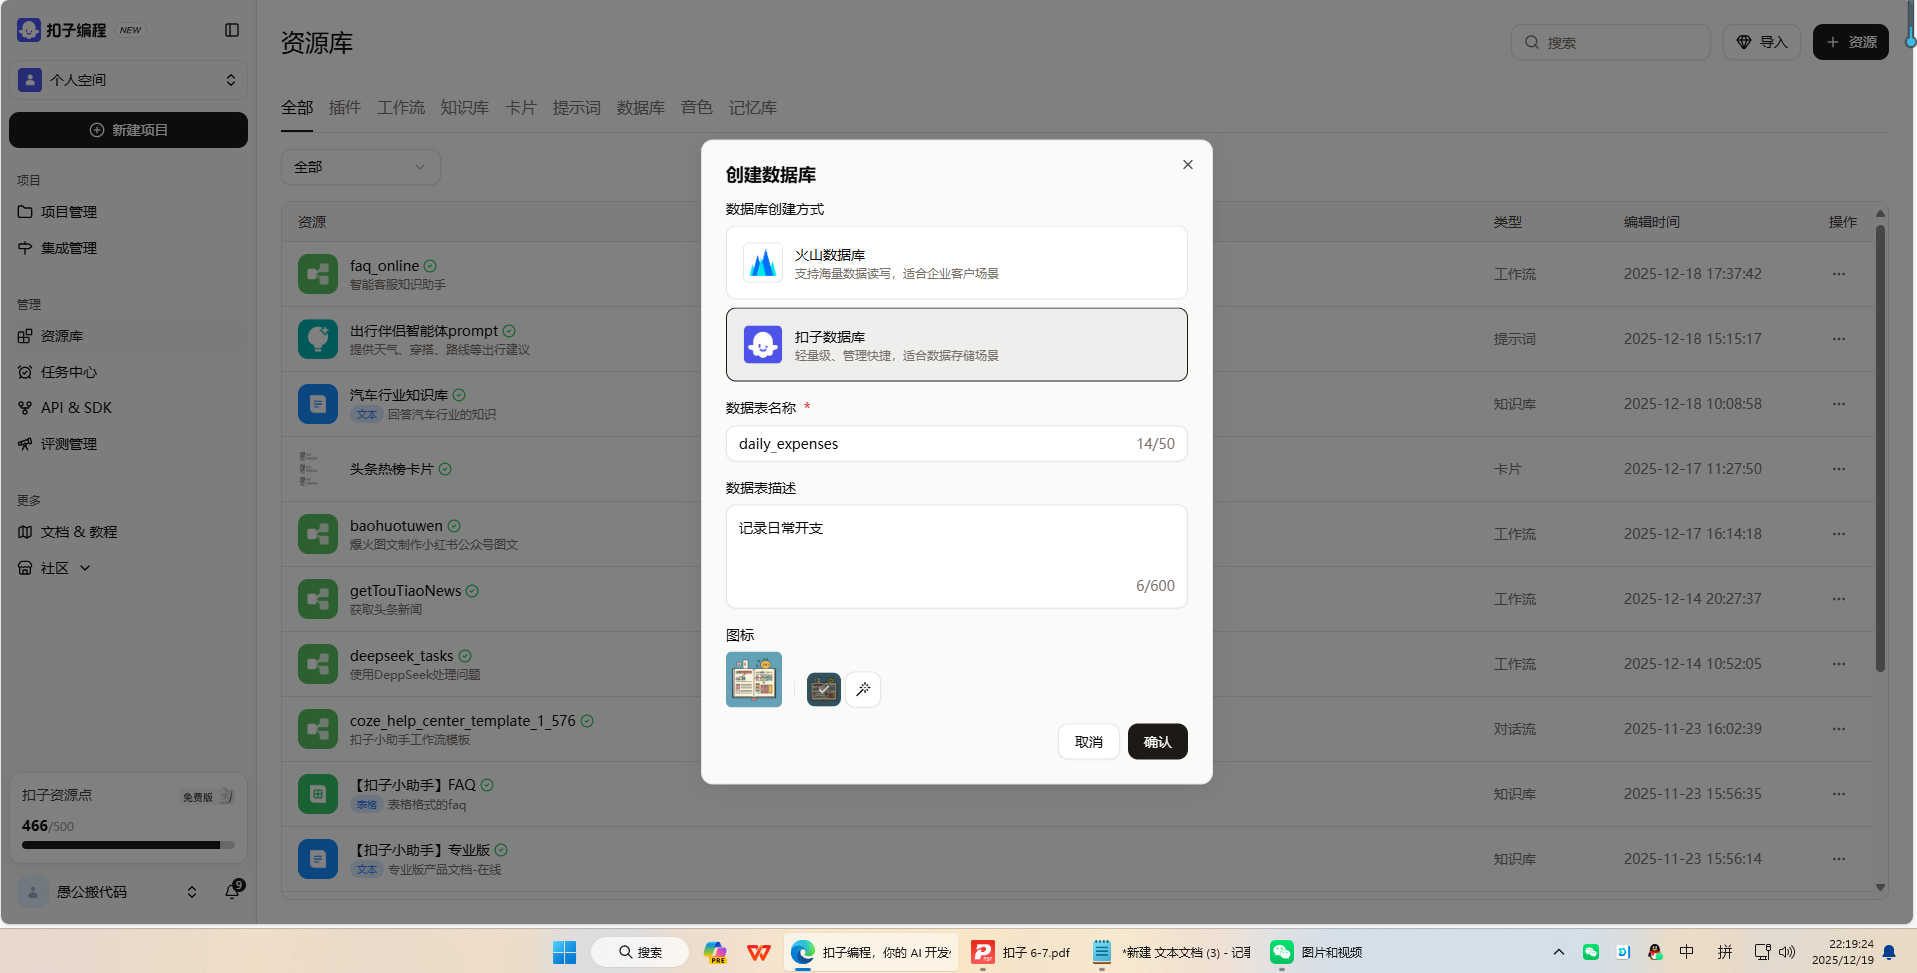The image size is (1917, 973).
Task: Show hidden system tray icons
Action: [1558, 952]
